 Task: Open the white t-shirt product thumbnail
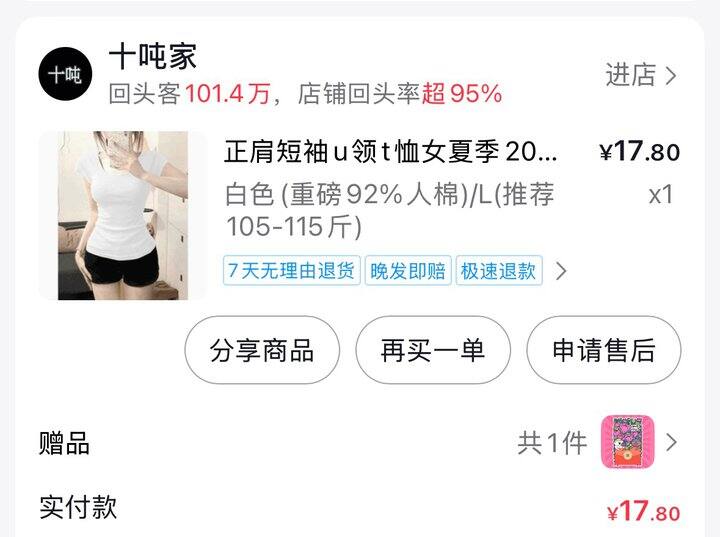pyautogui.click(x=123, y=215)
